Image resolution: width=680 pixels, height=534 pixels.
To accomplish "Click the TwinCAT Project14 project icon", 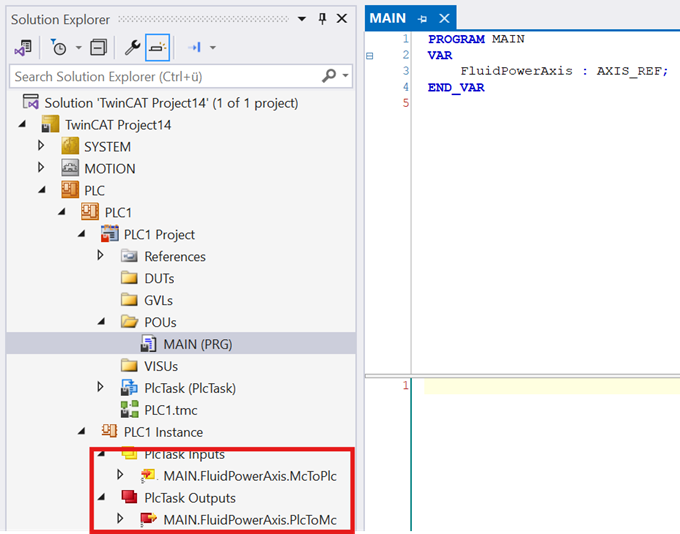I will pyautogui.click(x=50, y=124).
